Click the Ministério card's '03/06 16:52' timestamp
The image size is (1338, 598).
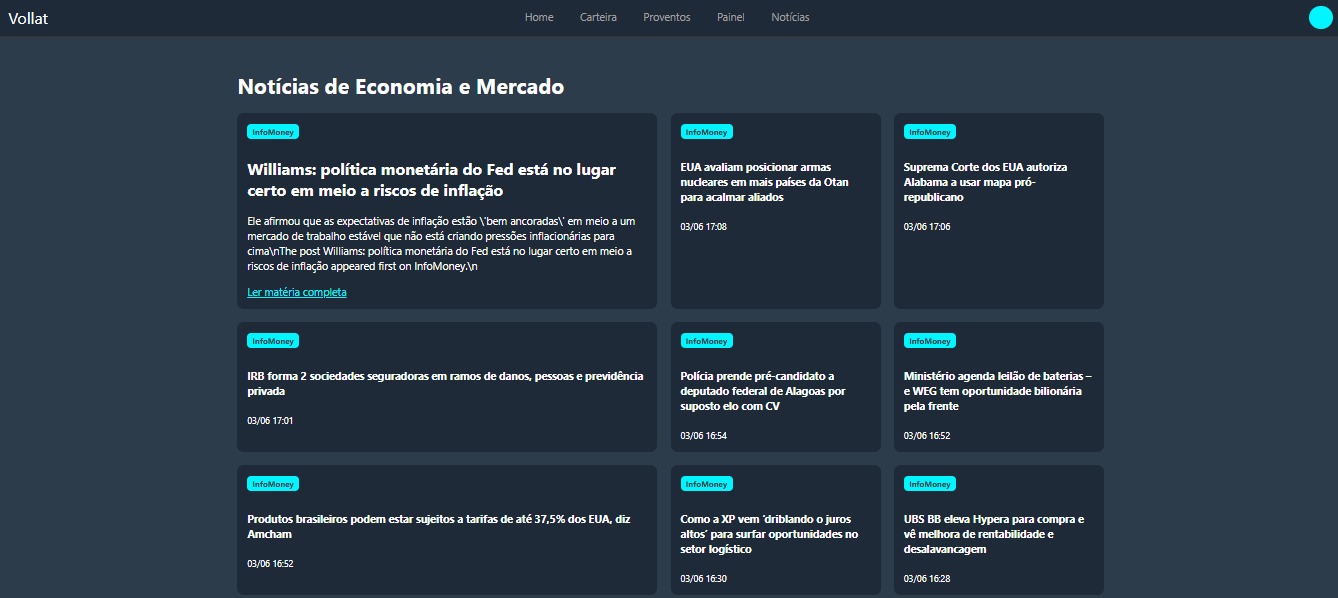(926, 436)
